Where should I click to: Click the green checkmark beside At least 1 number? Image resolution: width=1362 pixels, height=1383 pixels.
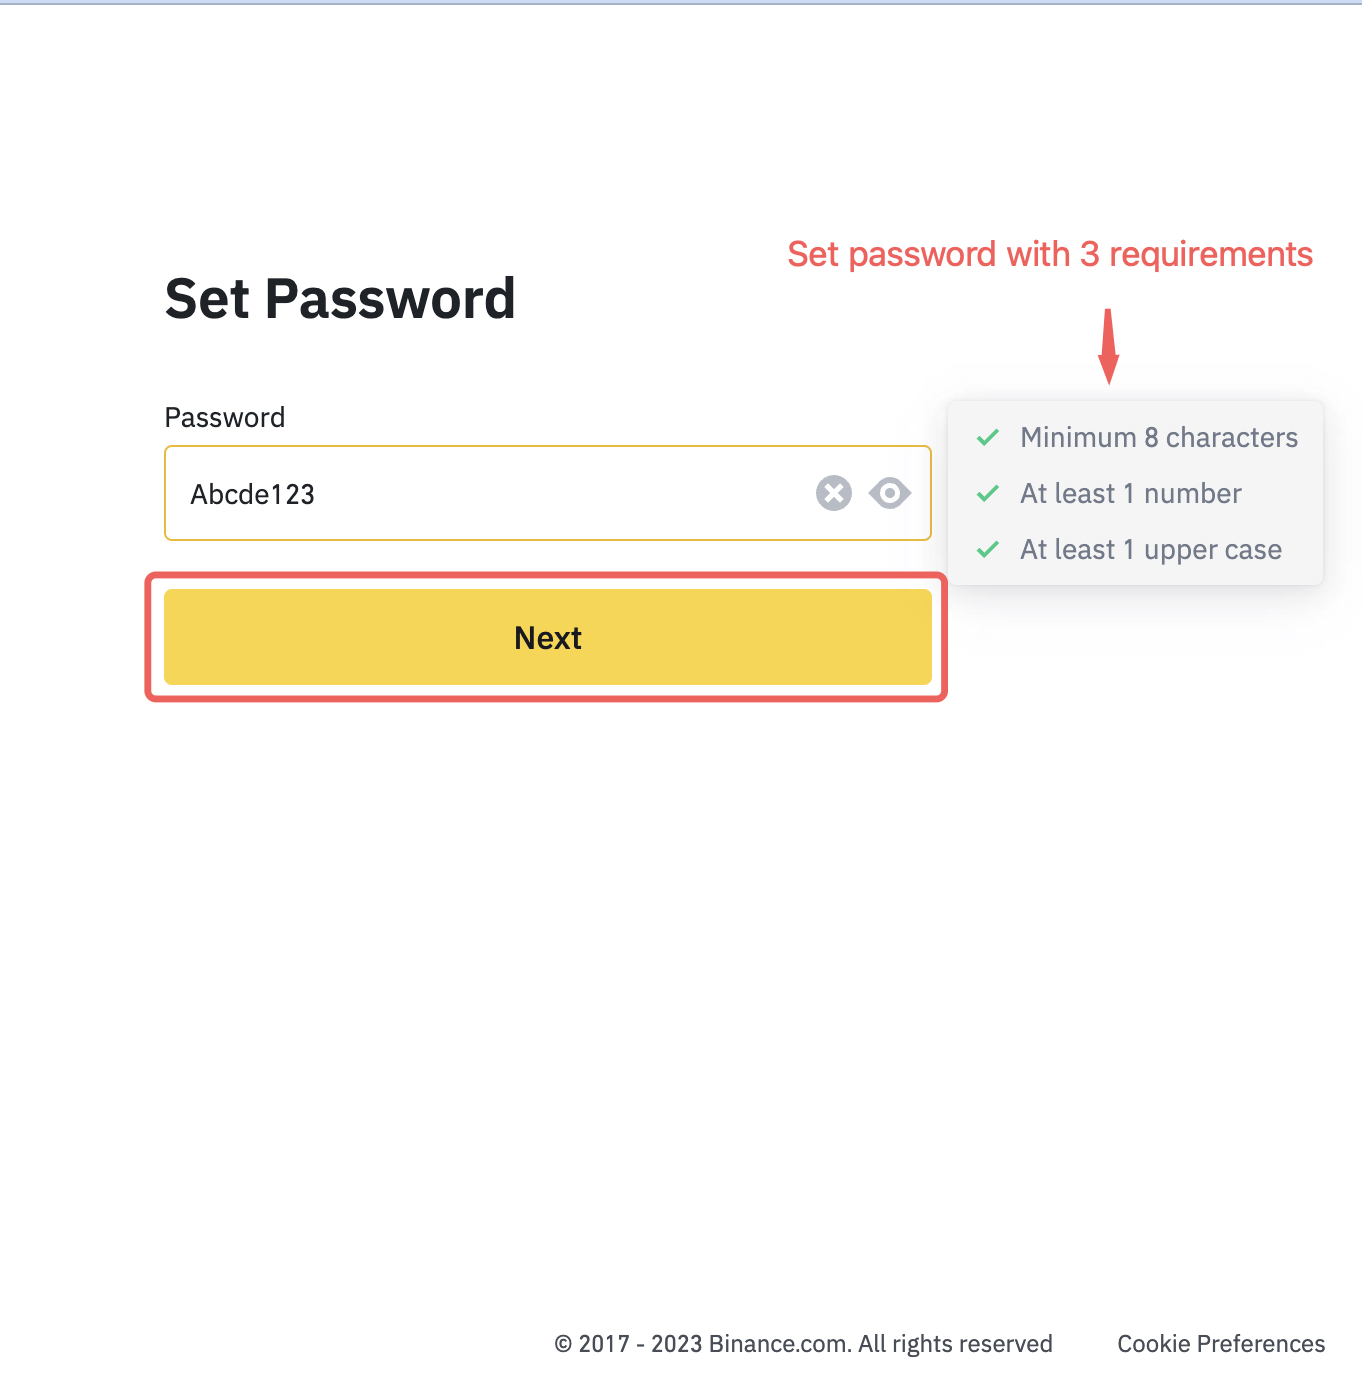click(x=989, y=493)
